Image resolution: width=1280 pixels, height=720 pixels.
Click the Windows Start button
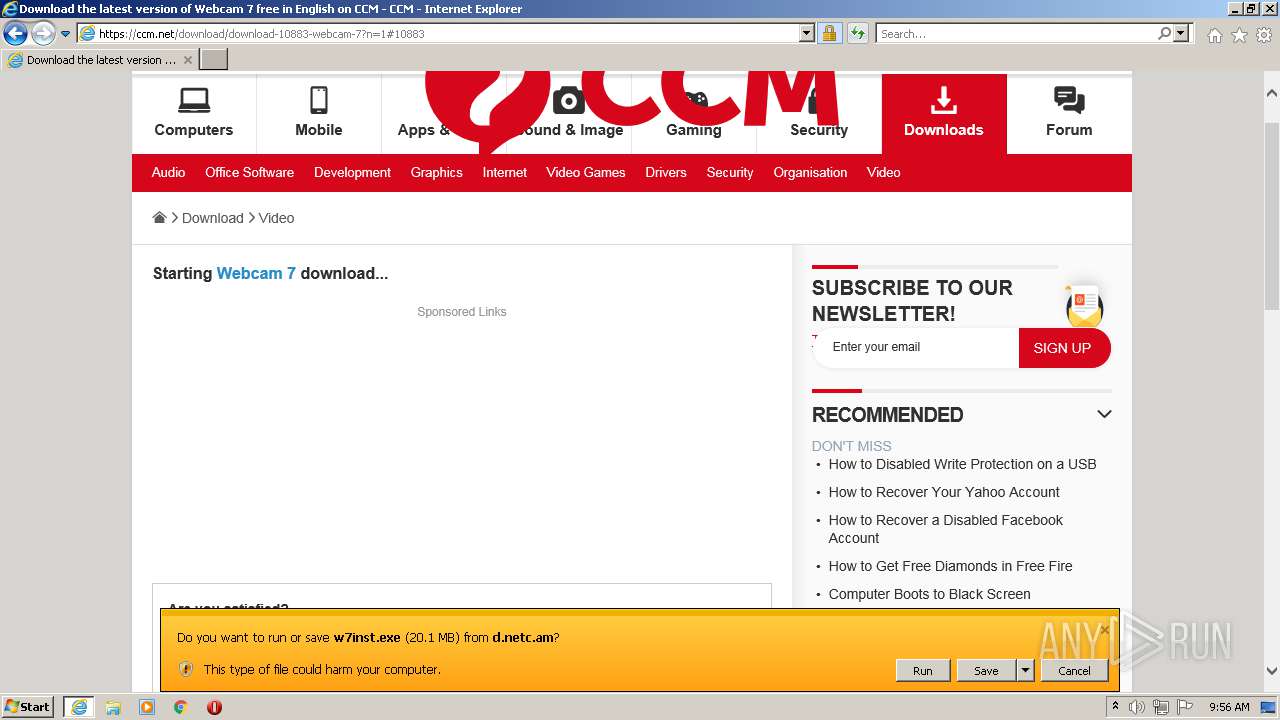point(28,706)
